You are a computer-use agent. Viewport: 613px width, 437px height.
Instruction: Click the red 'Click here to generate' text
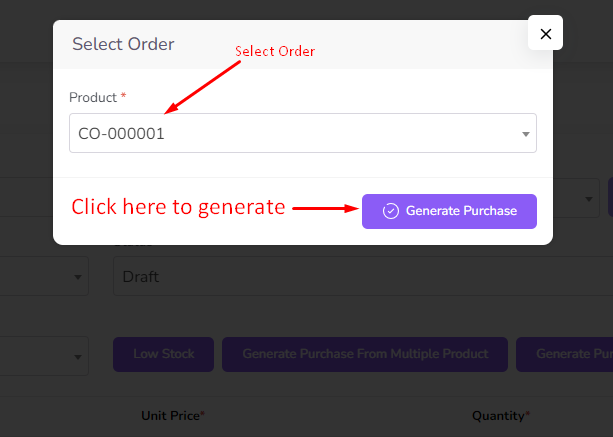pyautogui.click(x=178, y=208)
